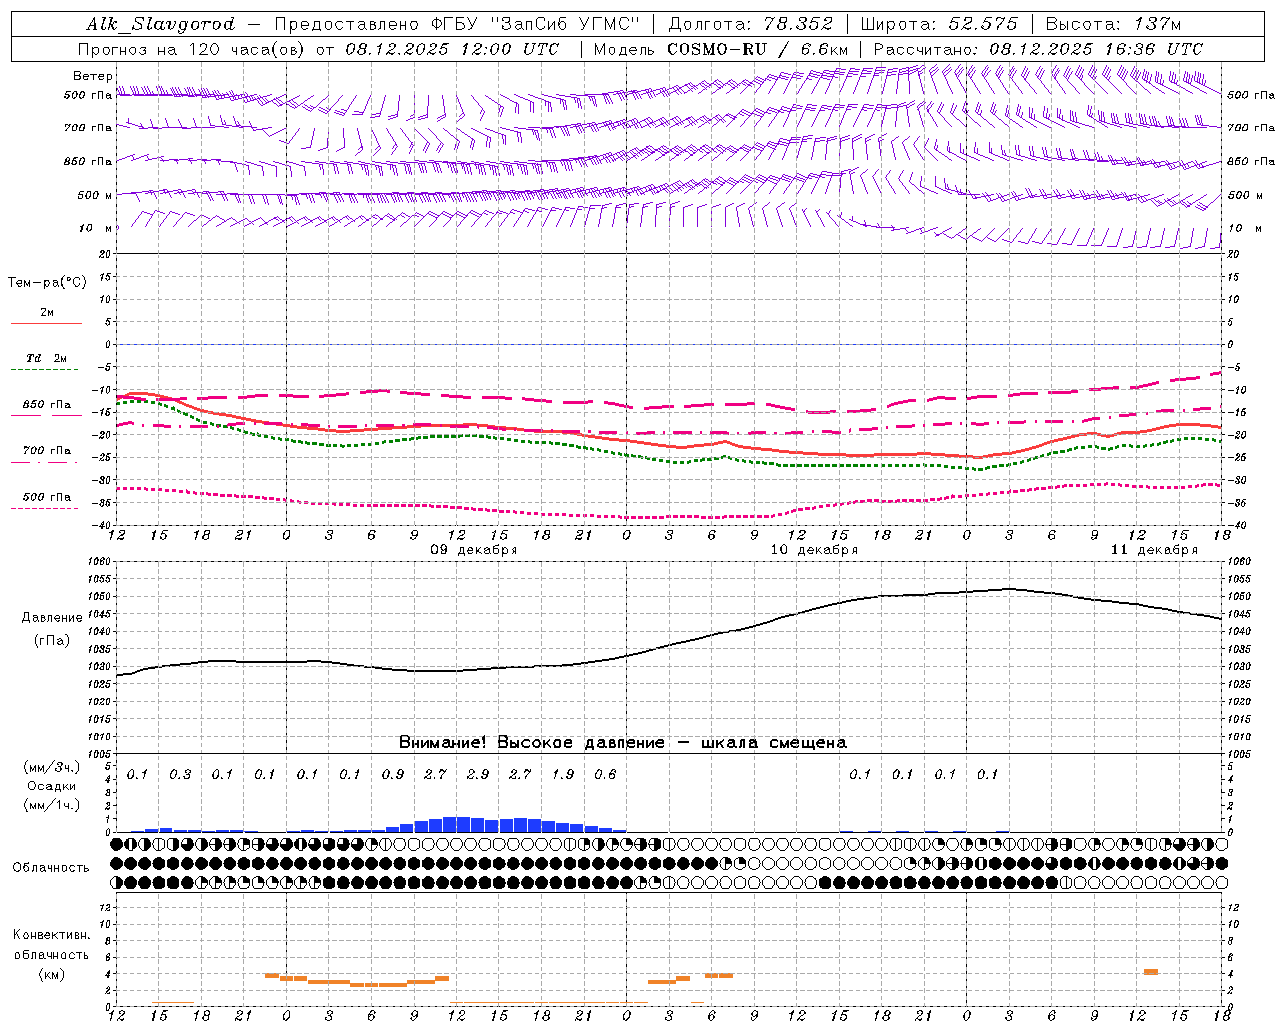1280x1024 pixels.
Task: Click the '10 декабря' date marker
Action: 813,550
